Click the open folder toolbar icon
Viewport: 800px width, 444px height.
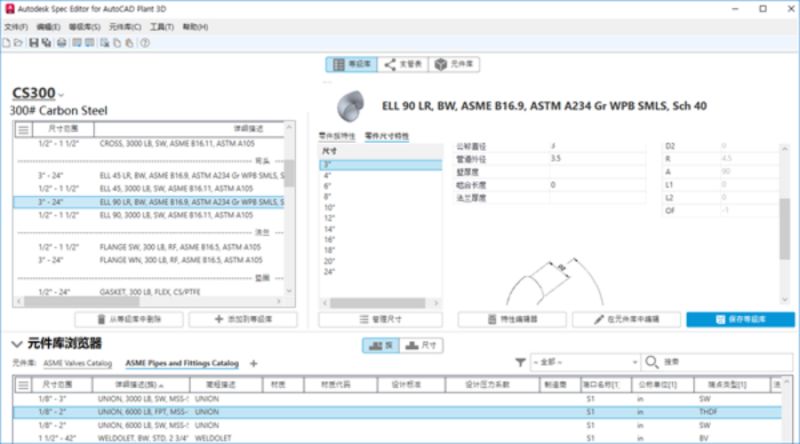pos(18,43)
